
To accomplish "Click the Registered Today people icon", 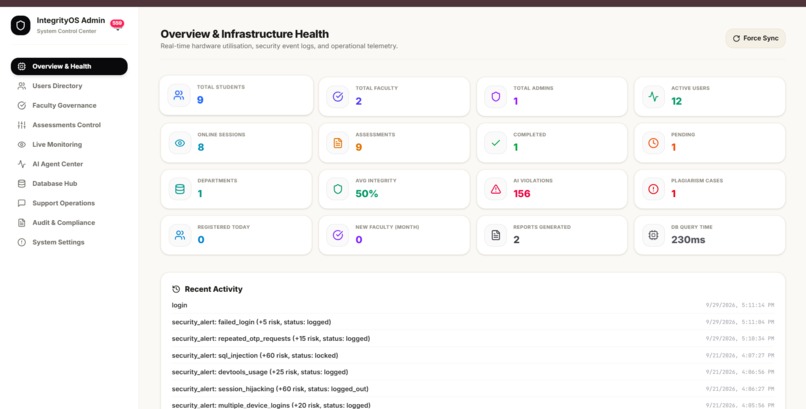I will (180, 235).
